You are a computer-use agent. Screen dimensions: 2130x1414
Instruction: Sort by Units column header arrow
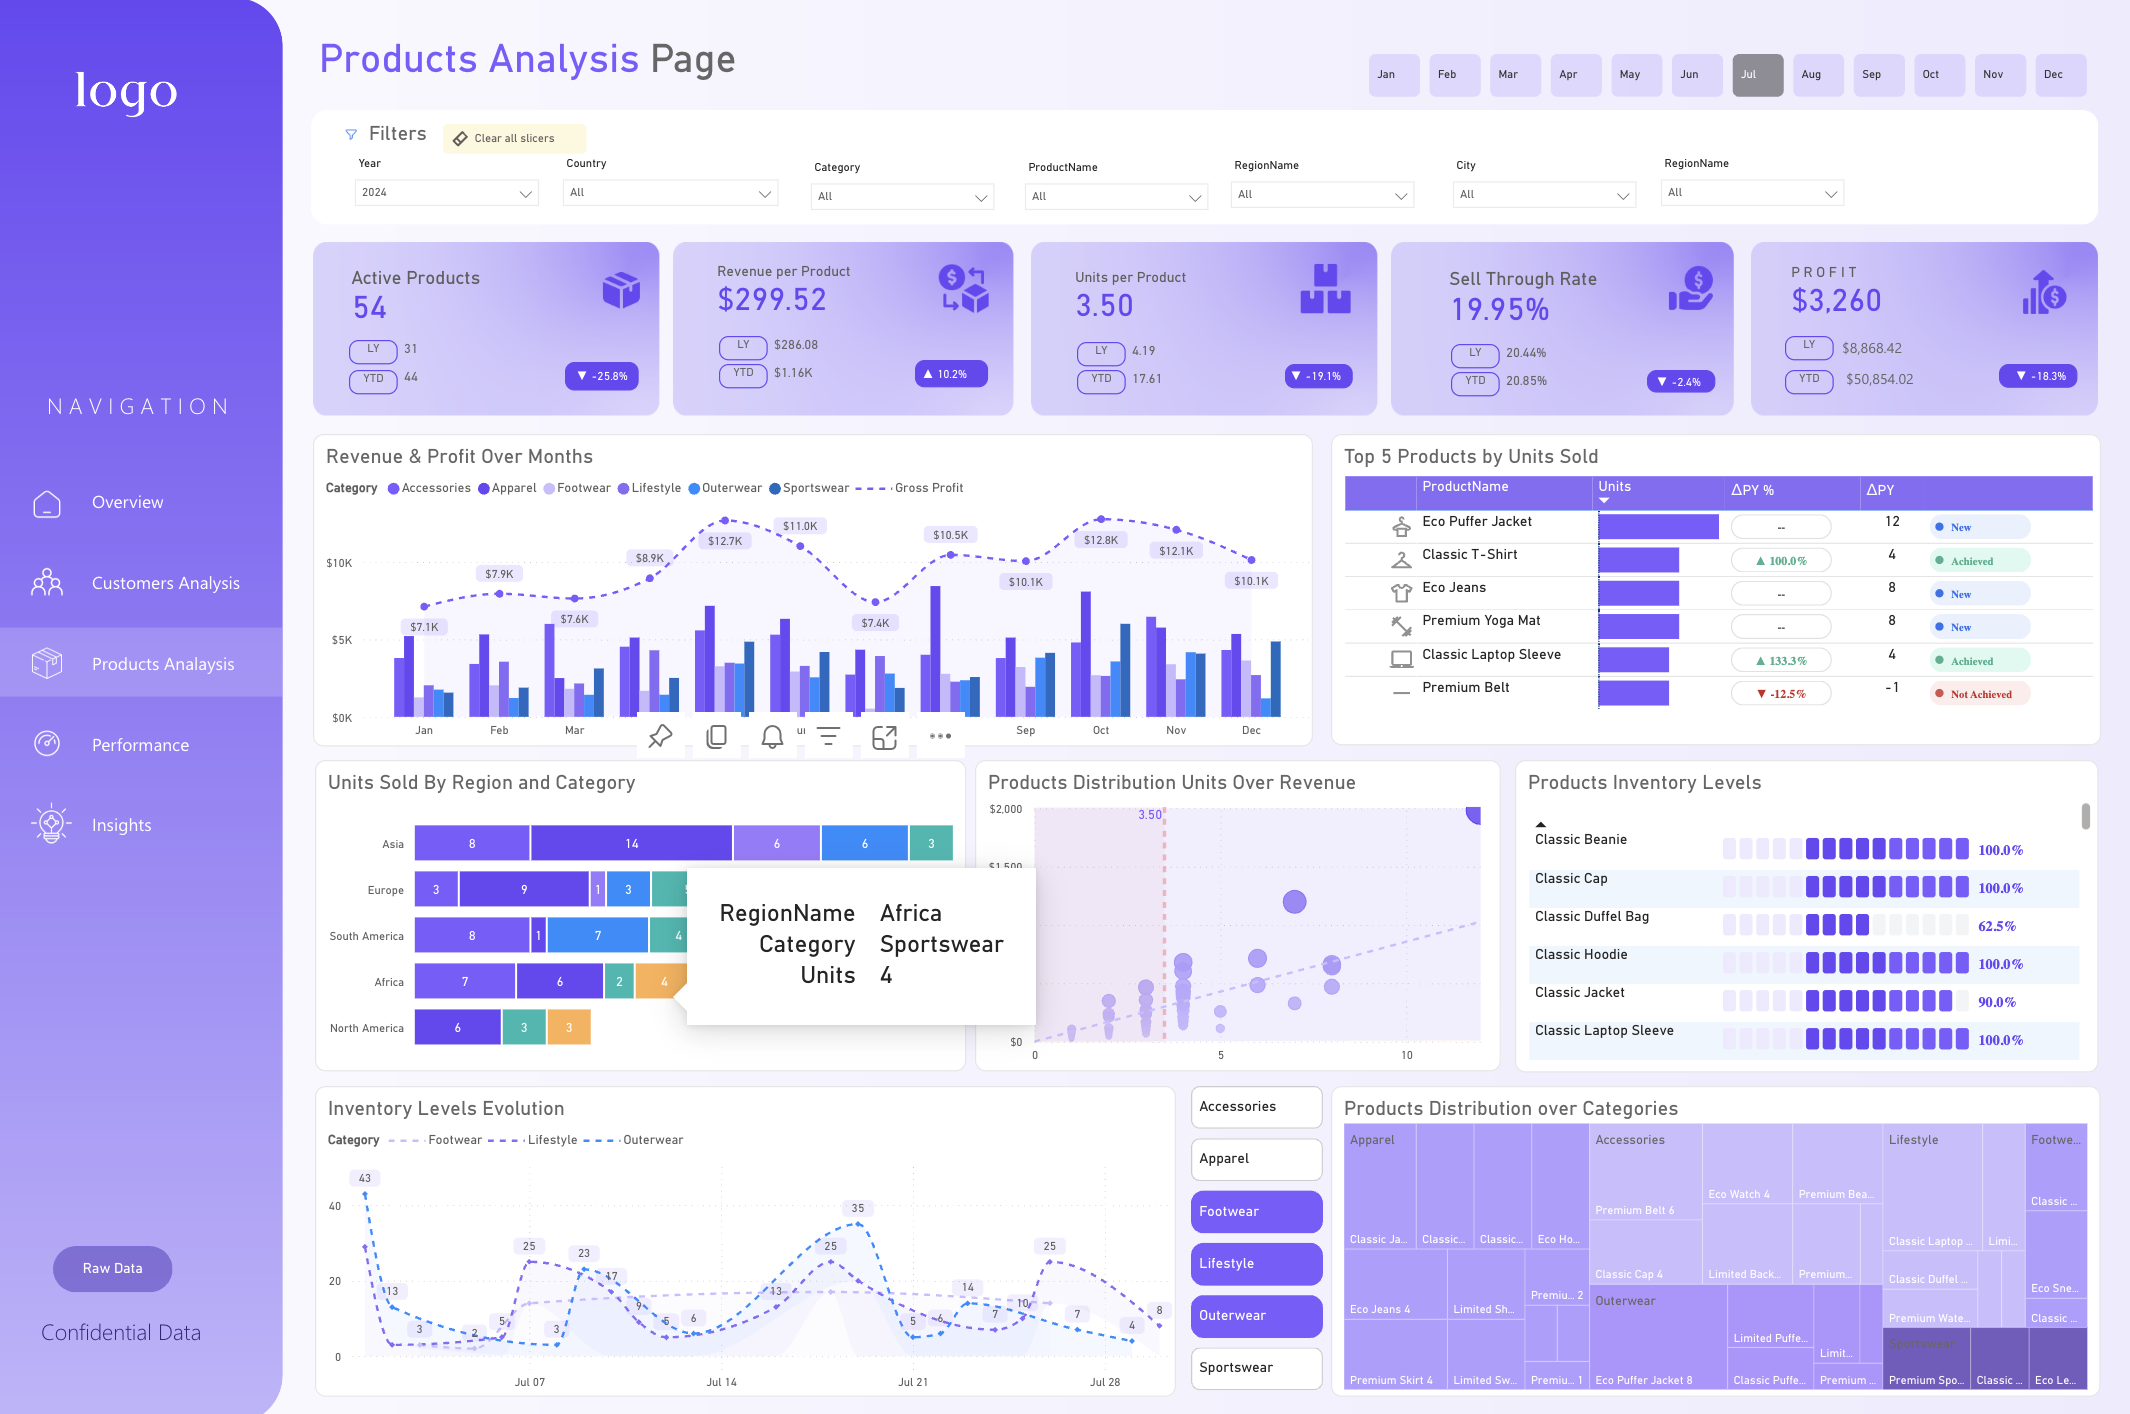1604,500
